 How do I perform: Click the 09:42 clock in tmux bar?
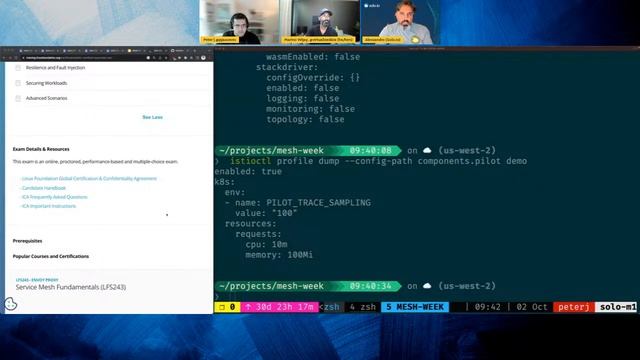tap(488, 307)
